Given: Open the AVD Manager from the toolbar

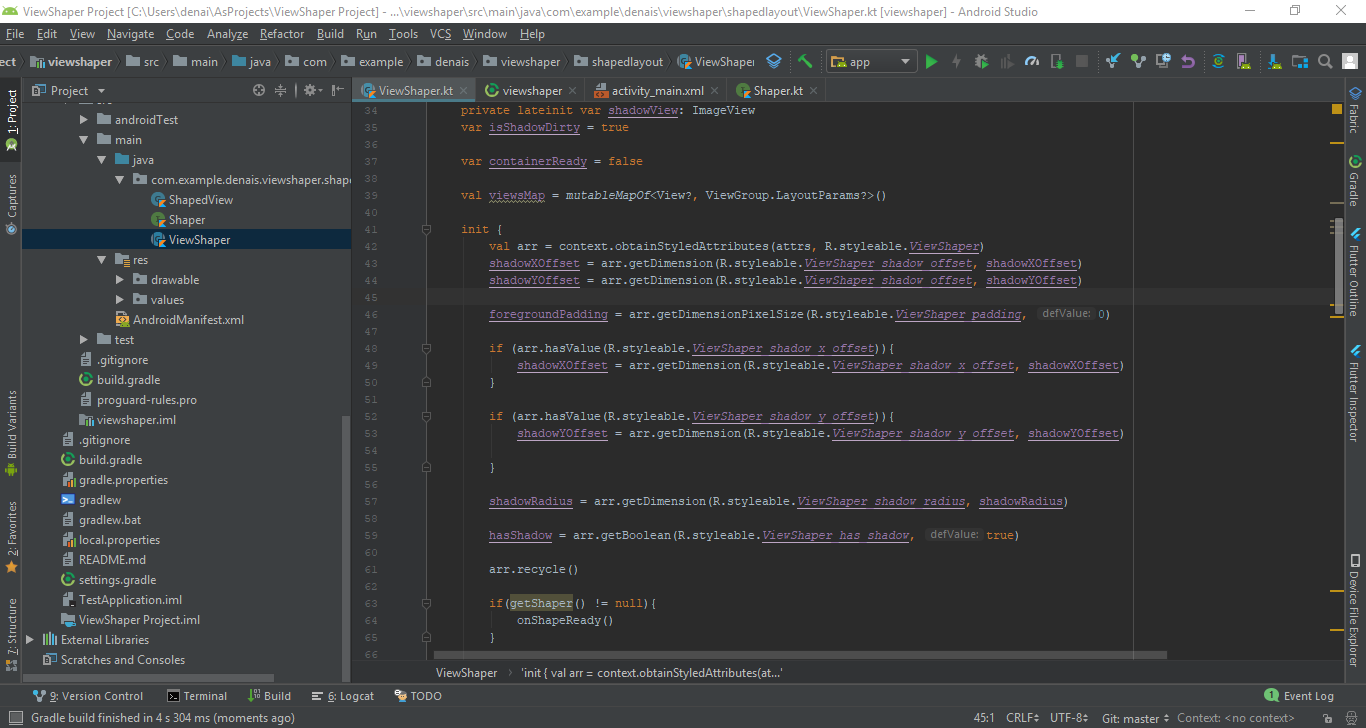Looking at the screenshot, I should [x=1244, y=62].
